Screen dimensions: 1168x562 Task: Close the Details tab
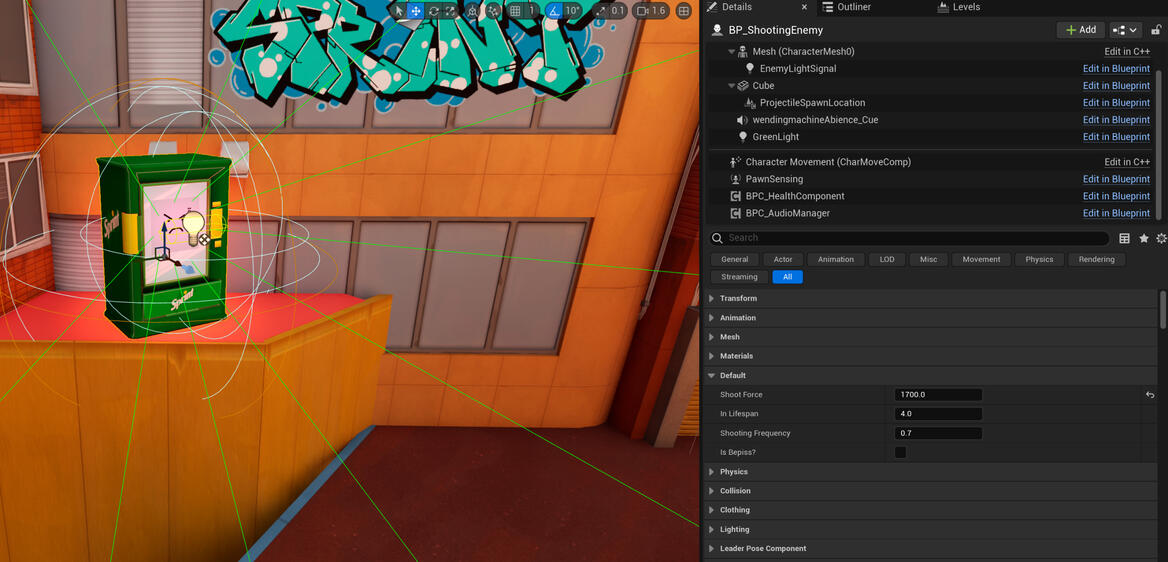pos(804,7)
